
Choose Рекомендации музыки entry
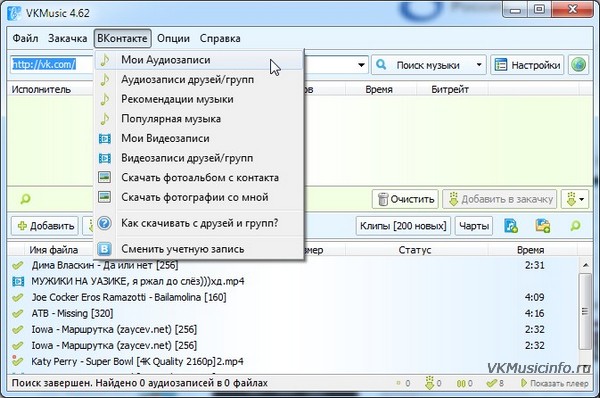pos(199,100)
